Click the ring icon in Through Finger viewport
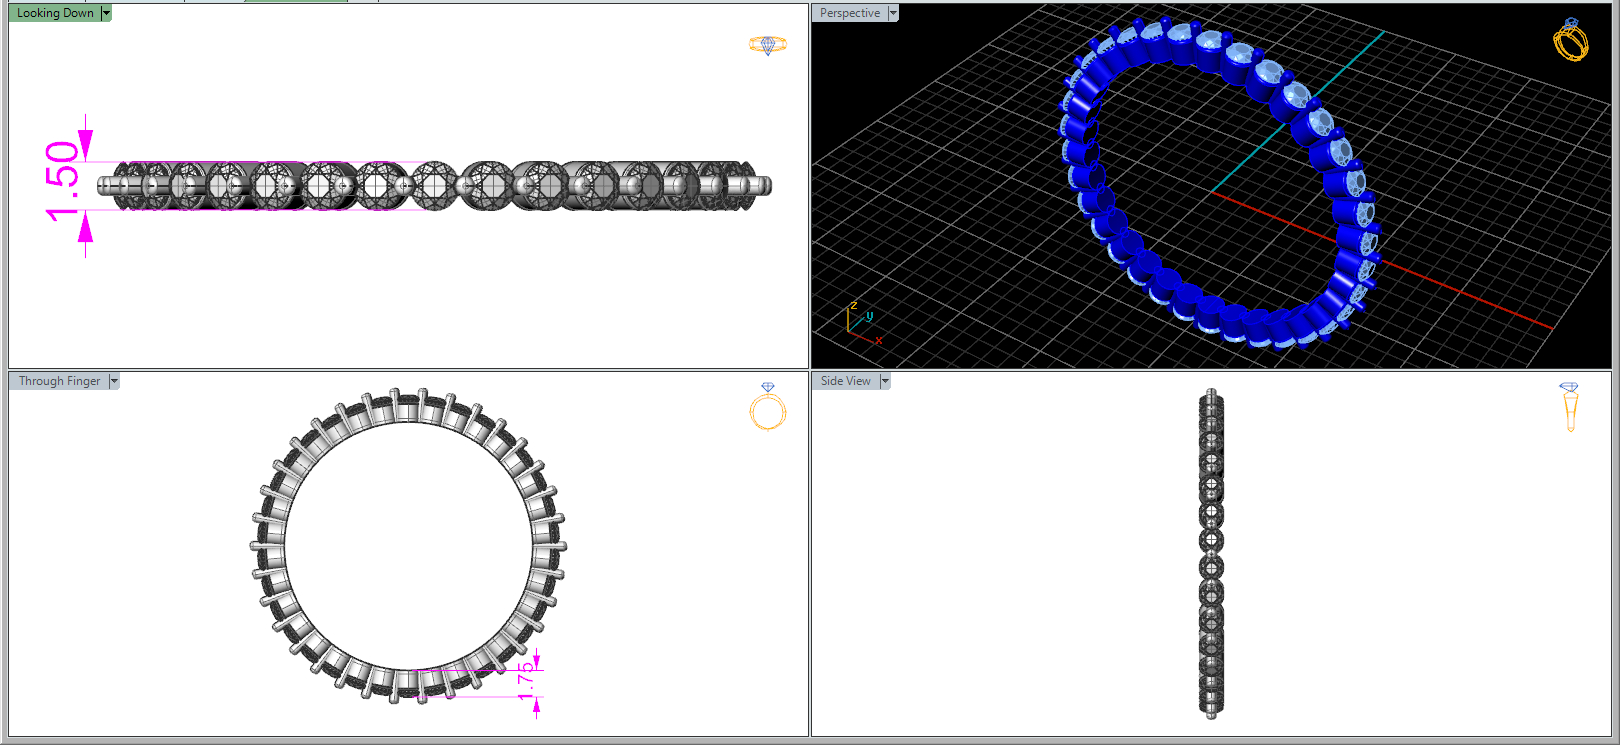The width and height of the screenshot is (1620, 745). pos(768,406)
